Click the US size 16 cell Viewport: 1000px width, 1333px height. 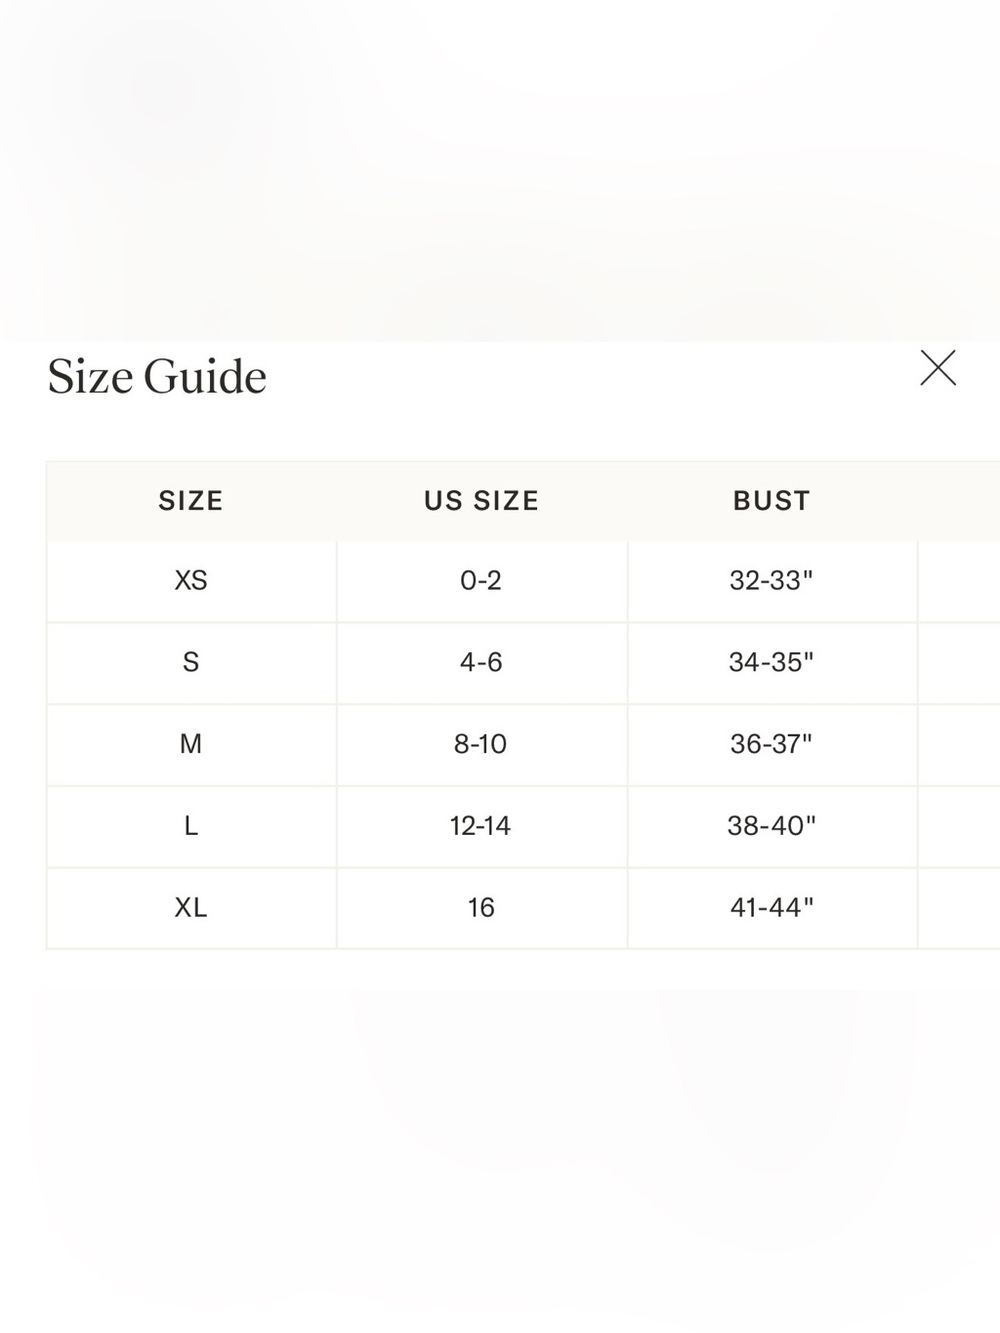coord(481,908)
